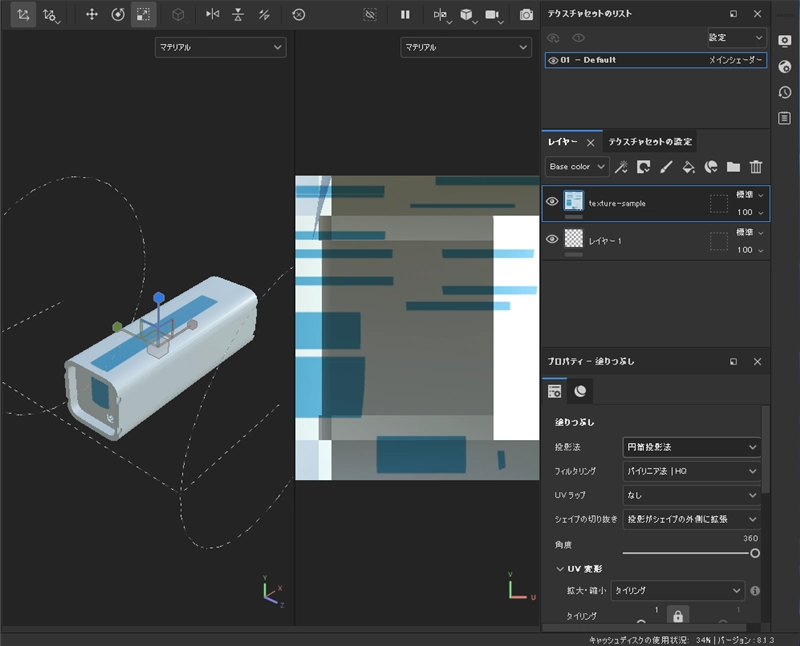Viewport: 800px width, 646px height.
Task: Open the シェイプの切り抜き dropdown
Action: (691, 519)
